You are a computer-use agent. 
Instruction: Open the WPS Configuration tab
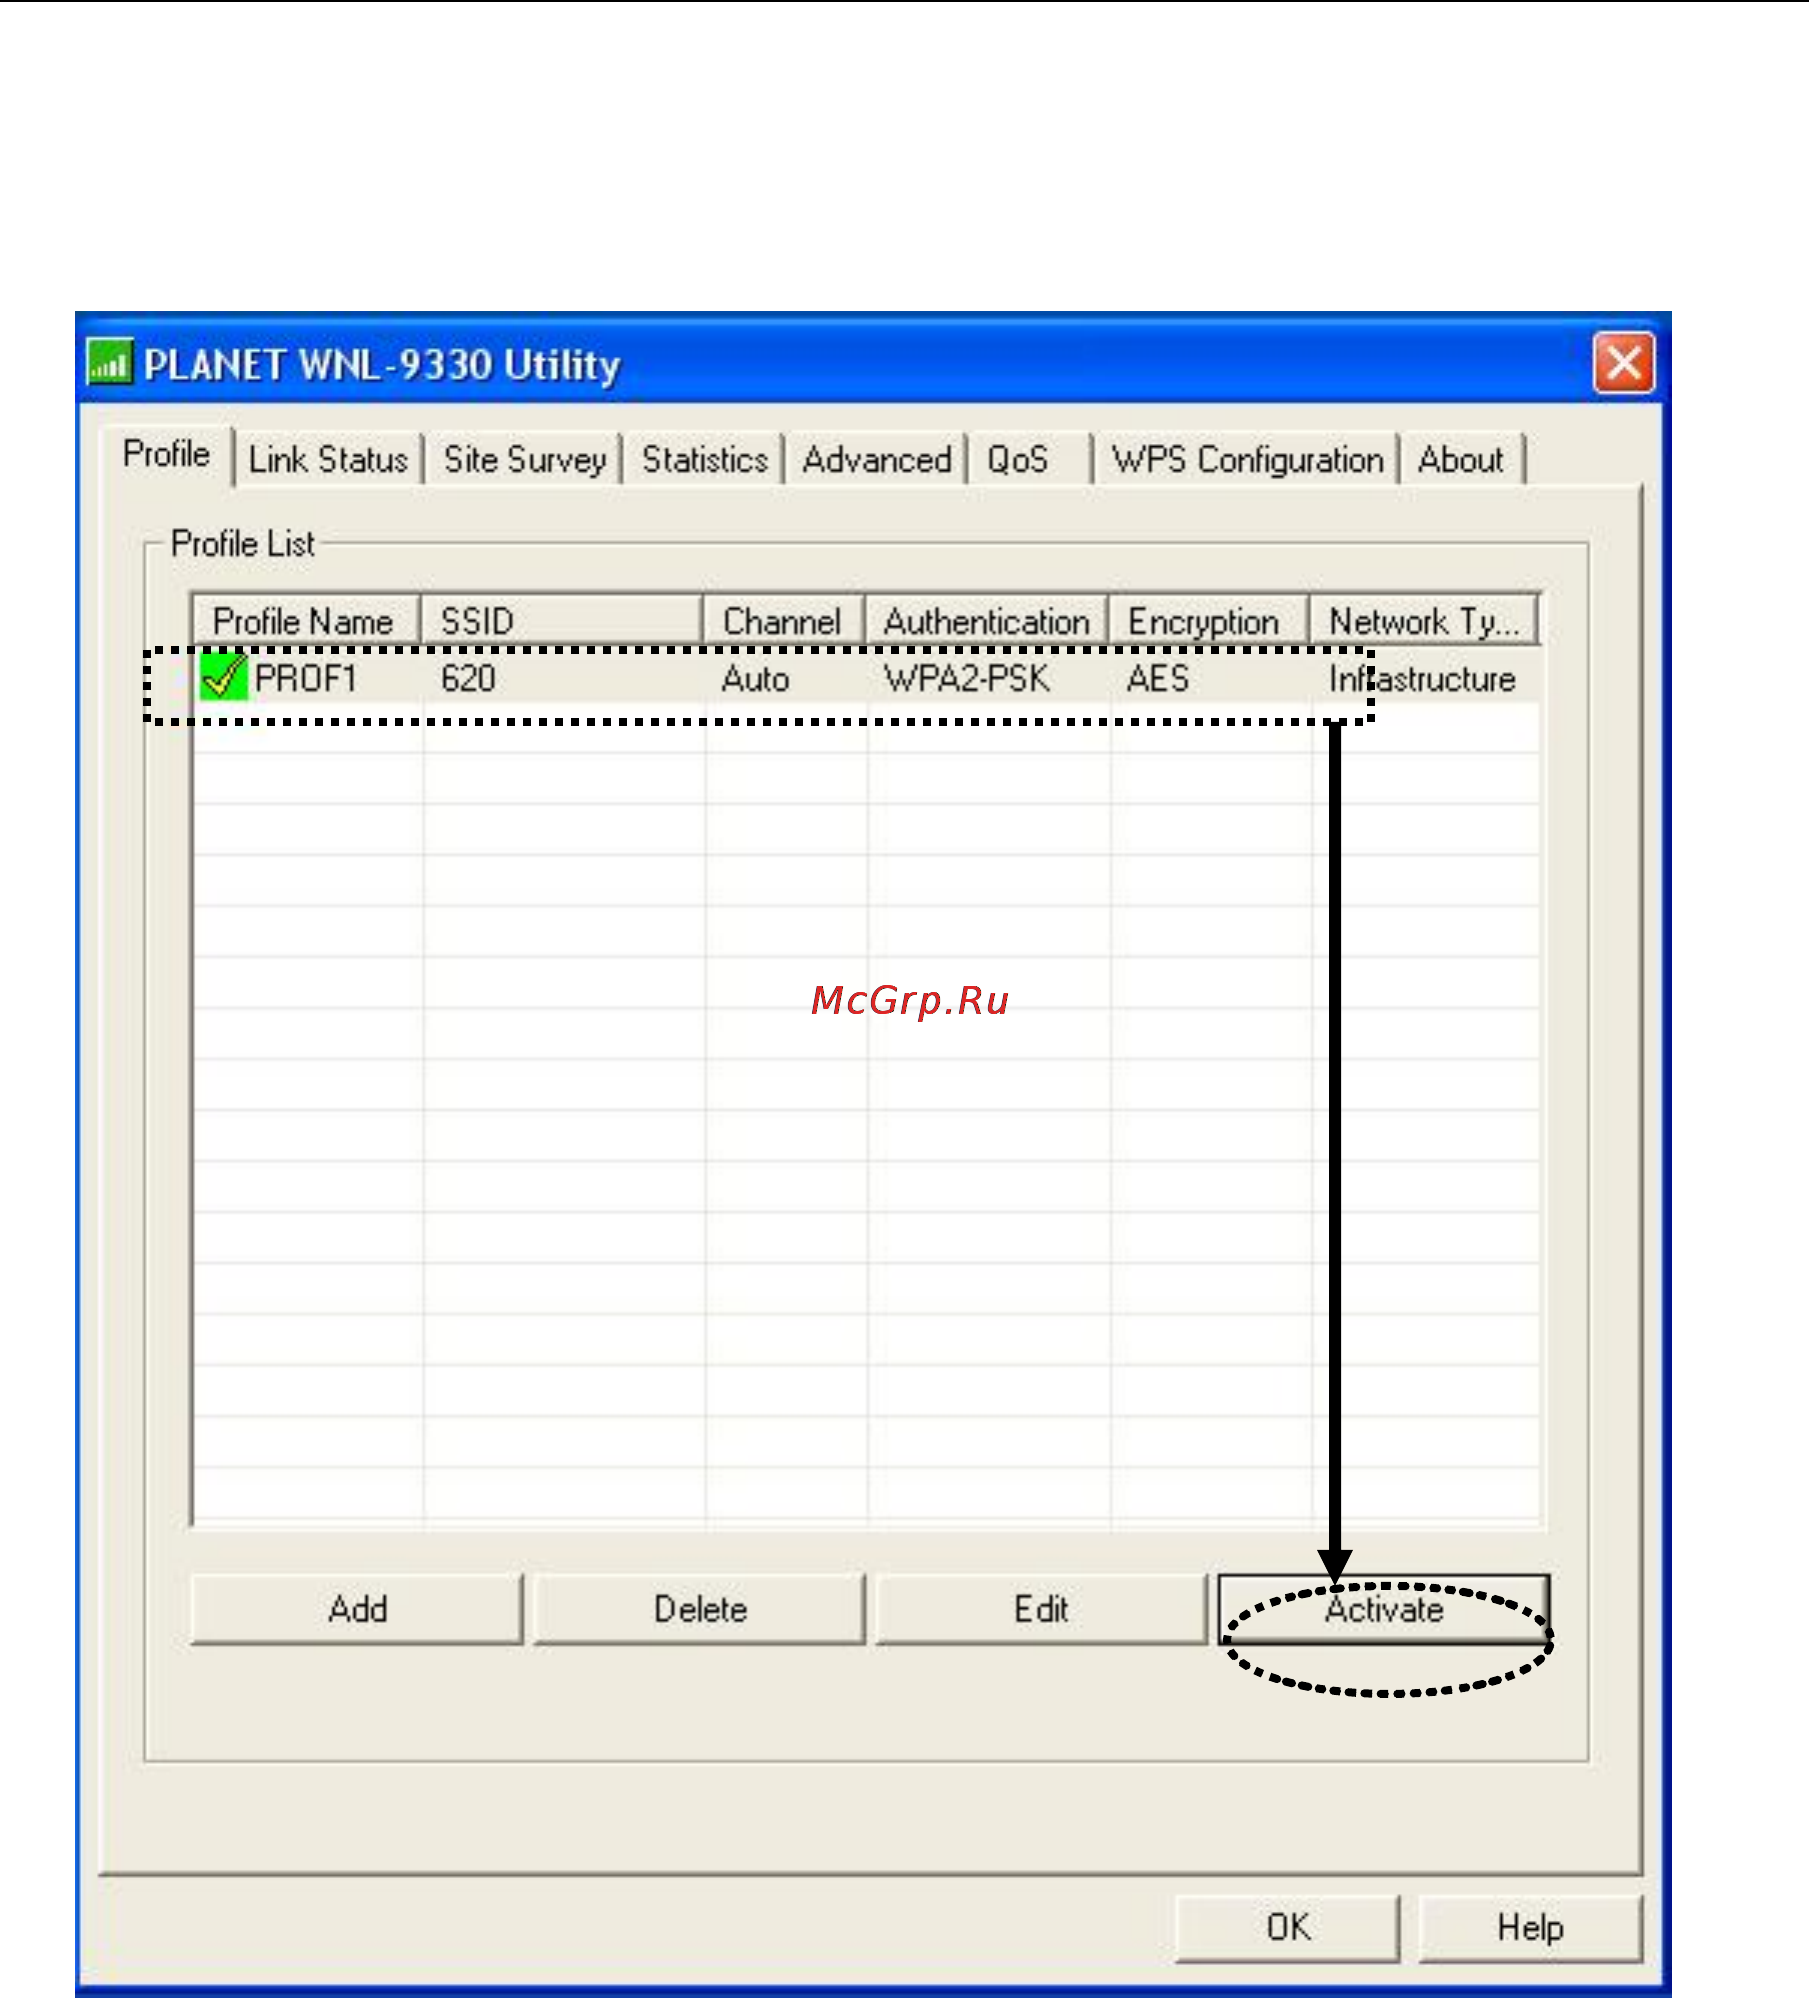1247,460
